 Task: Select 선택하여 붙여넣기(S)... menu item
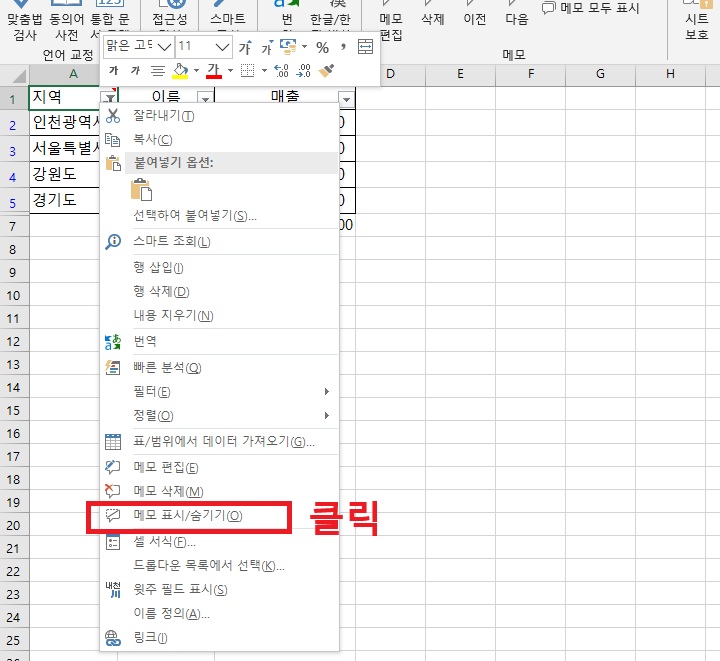coord(219,216)
